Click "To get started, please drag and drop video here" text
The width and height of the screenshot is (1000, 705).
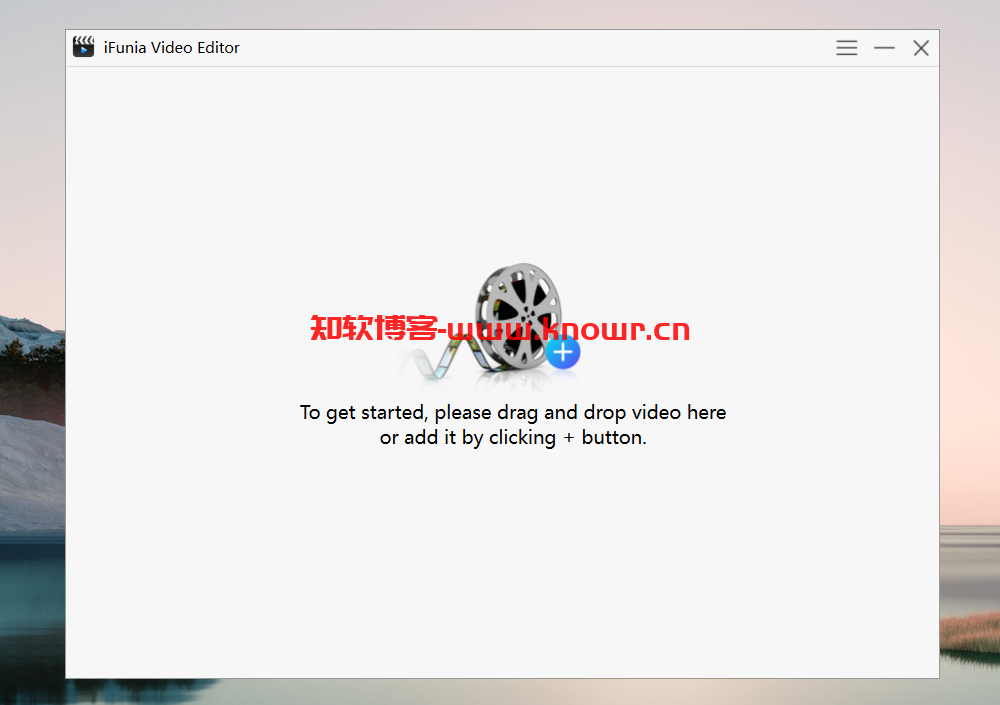pos(513,413)
